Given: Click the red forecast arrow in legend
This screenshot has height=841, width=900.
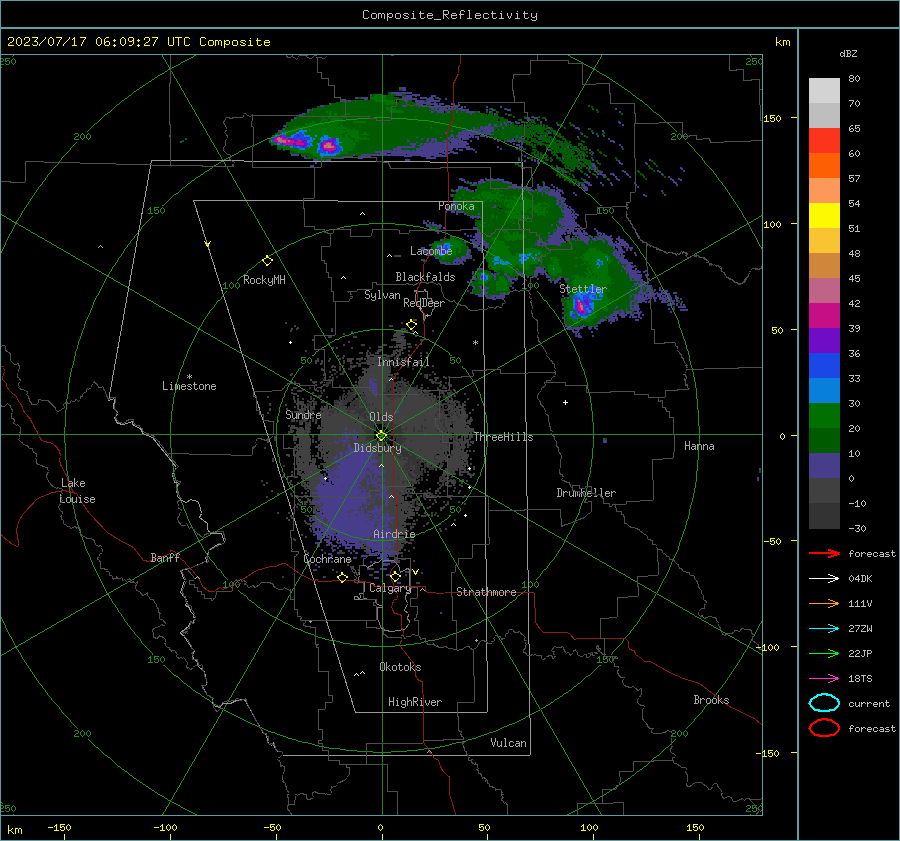Looking at the screenshot, I should 824,553.
